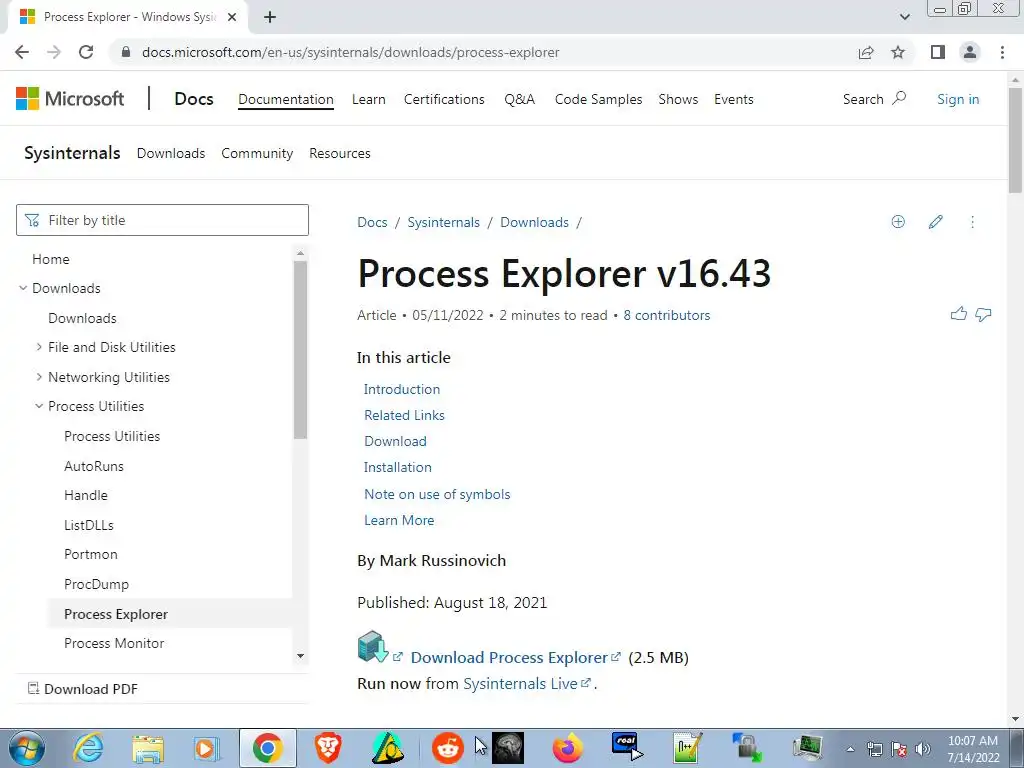This screenshot has height=768, width=1024.
Task: Go to Q&A in the top nav
Action: coord(519,99)
